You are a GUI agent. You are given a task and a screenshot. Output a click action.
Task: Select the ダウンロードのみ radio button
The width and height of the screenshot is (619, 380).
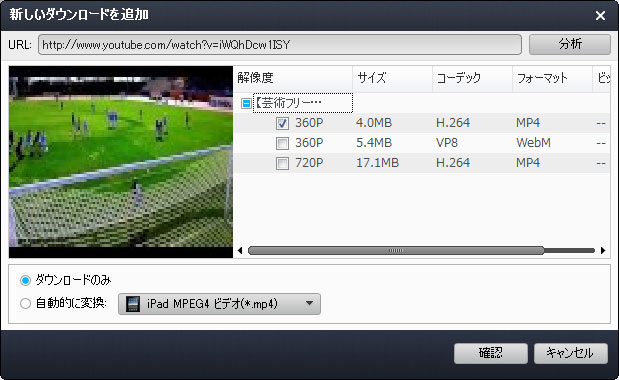25,281
